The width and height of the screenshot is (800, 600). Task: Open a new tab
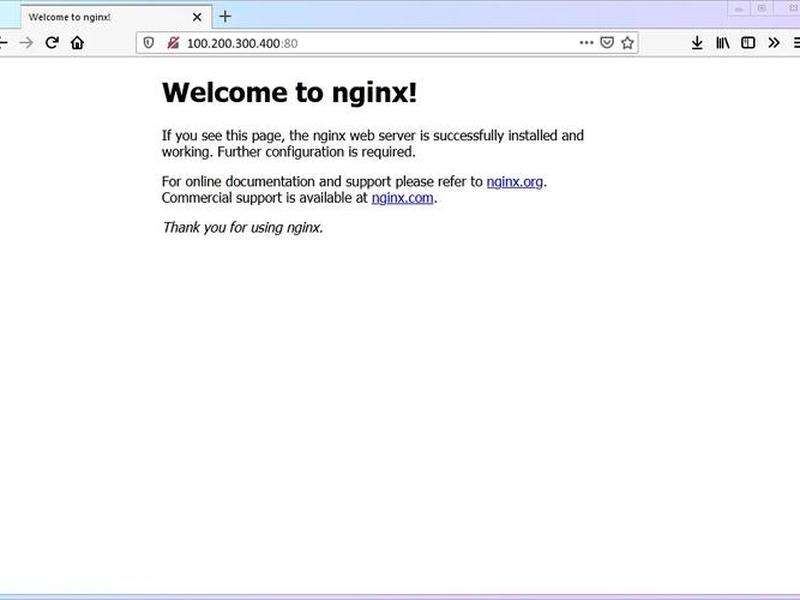225,16
